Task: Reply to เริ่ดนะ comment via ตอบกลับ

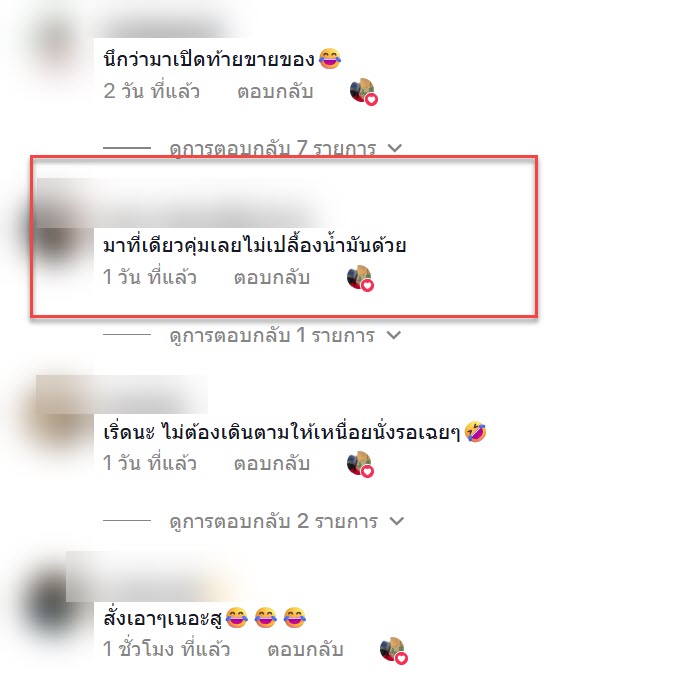Action: tap(271, 464)
